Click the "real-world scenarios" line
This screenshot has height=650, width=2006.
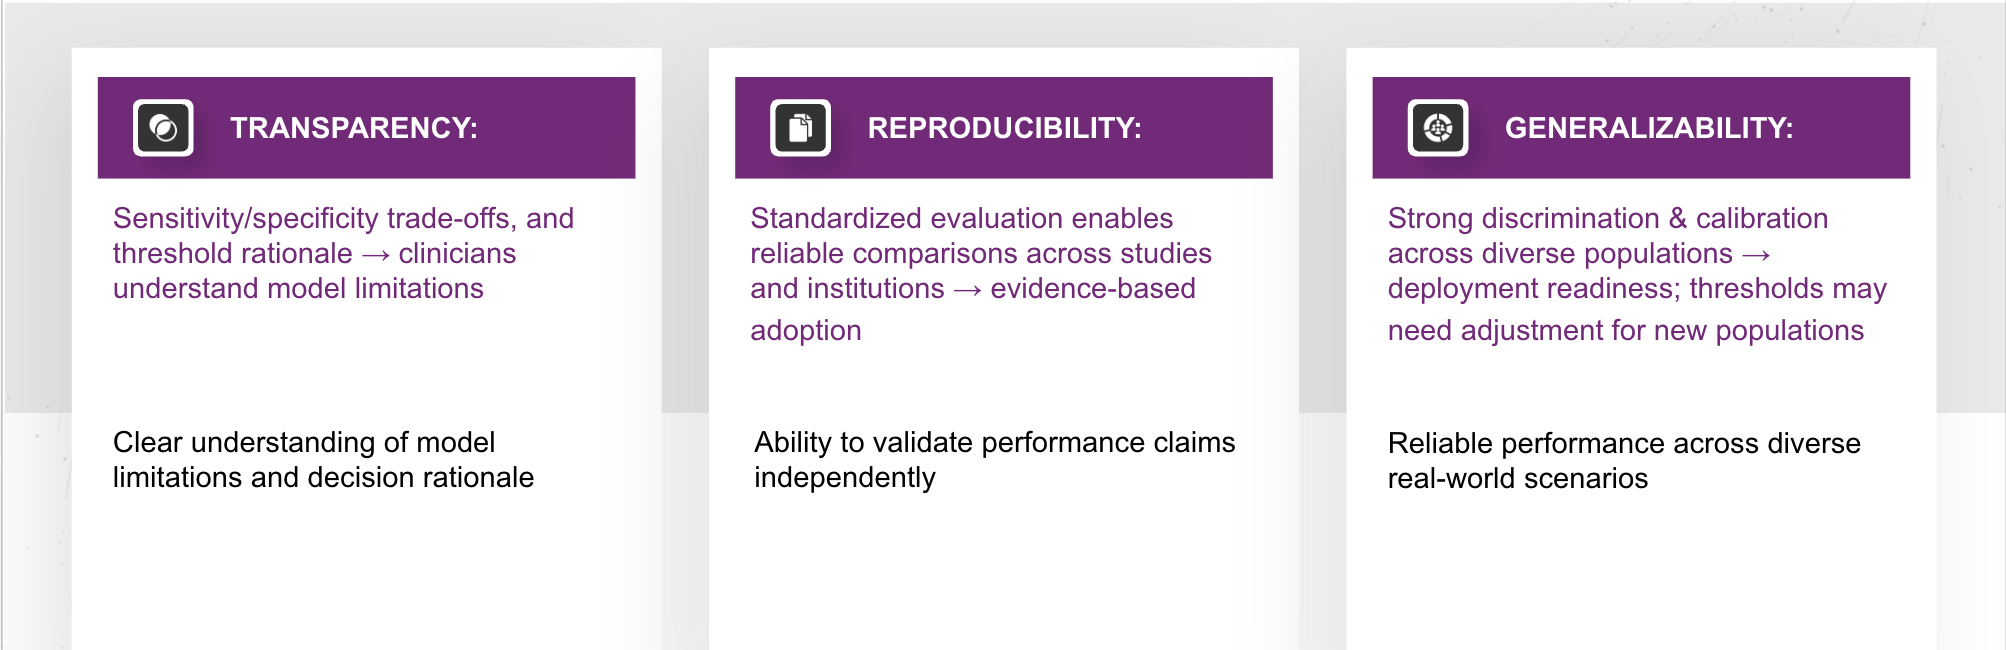(1517, 478)
